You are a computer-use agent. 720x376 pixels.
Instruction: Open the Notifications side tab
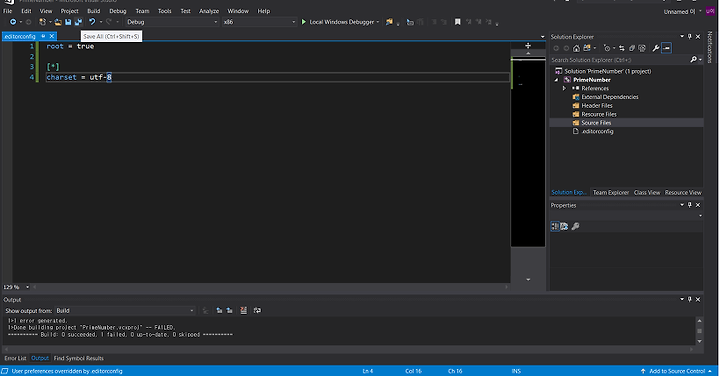click(x=710, y=47)
